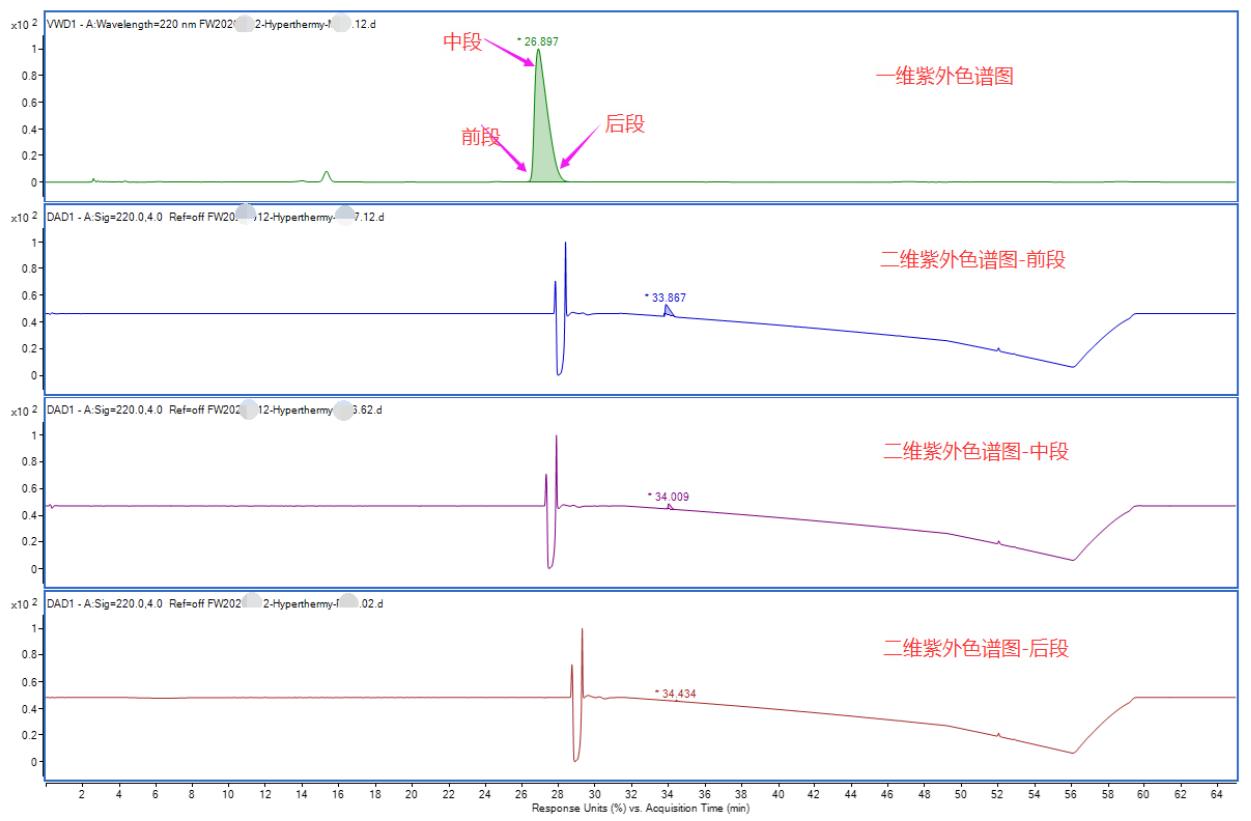The image size is (1251, 821).
Task: Click the red 中段 annotation text
Action: [x=463, y=42]
